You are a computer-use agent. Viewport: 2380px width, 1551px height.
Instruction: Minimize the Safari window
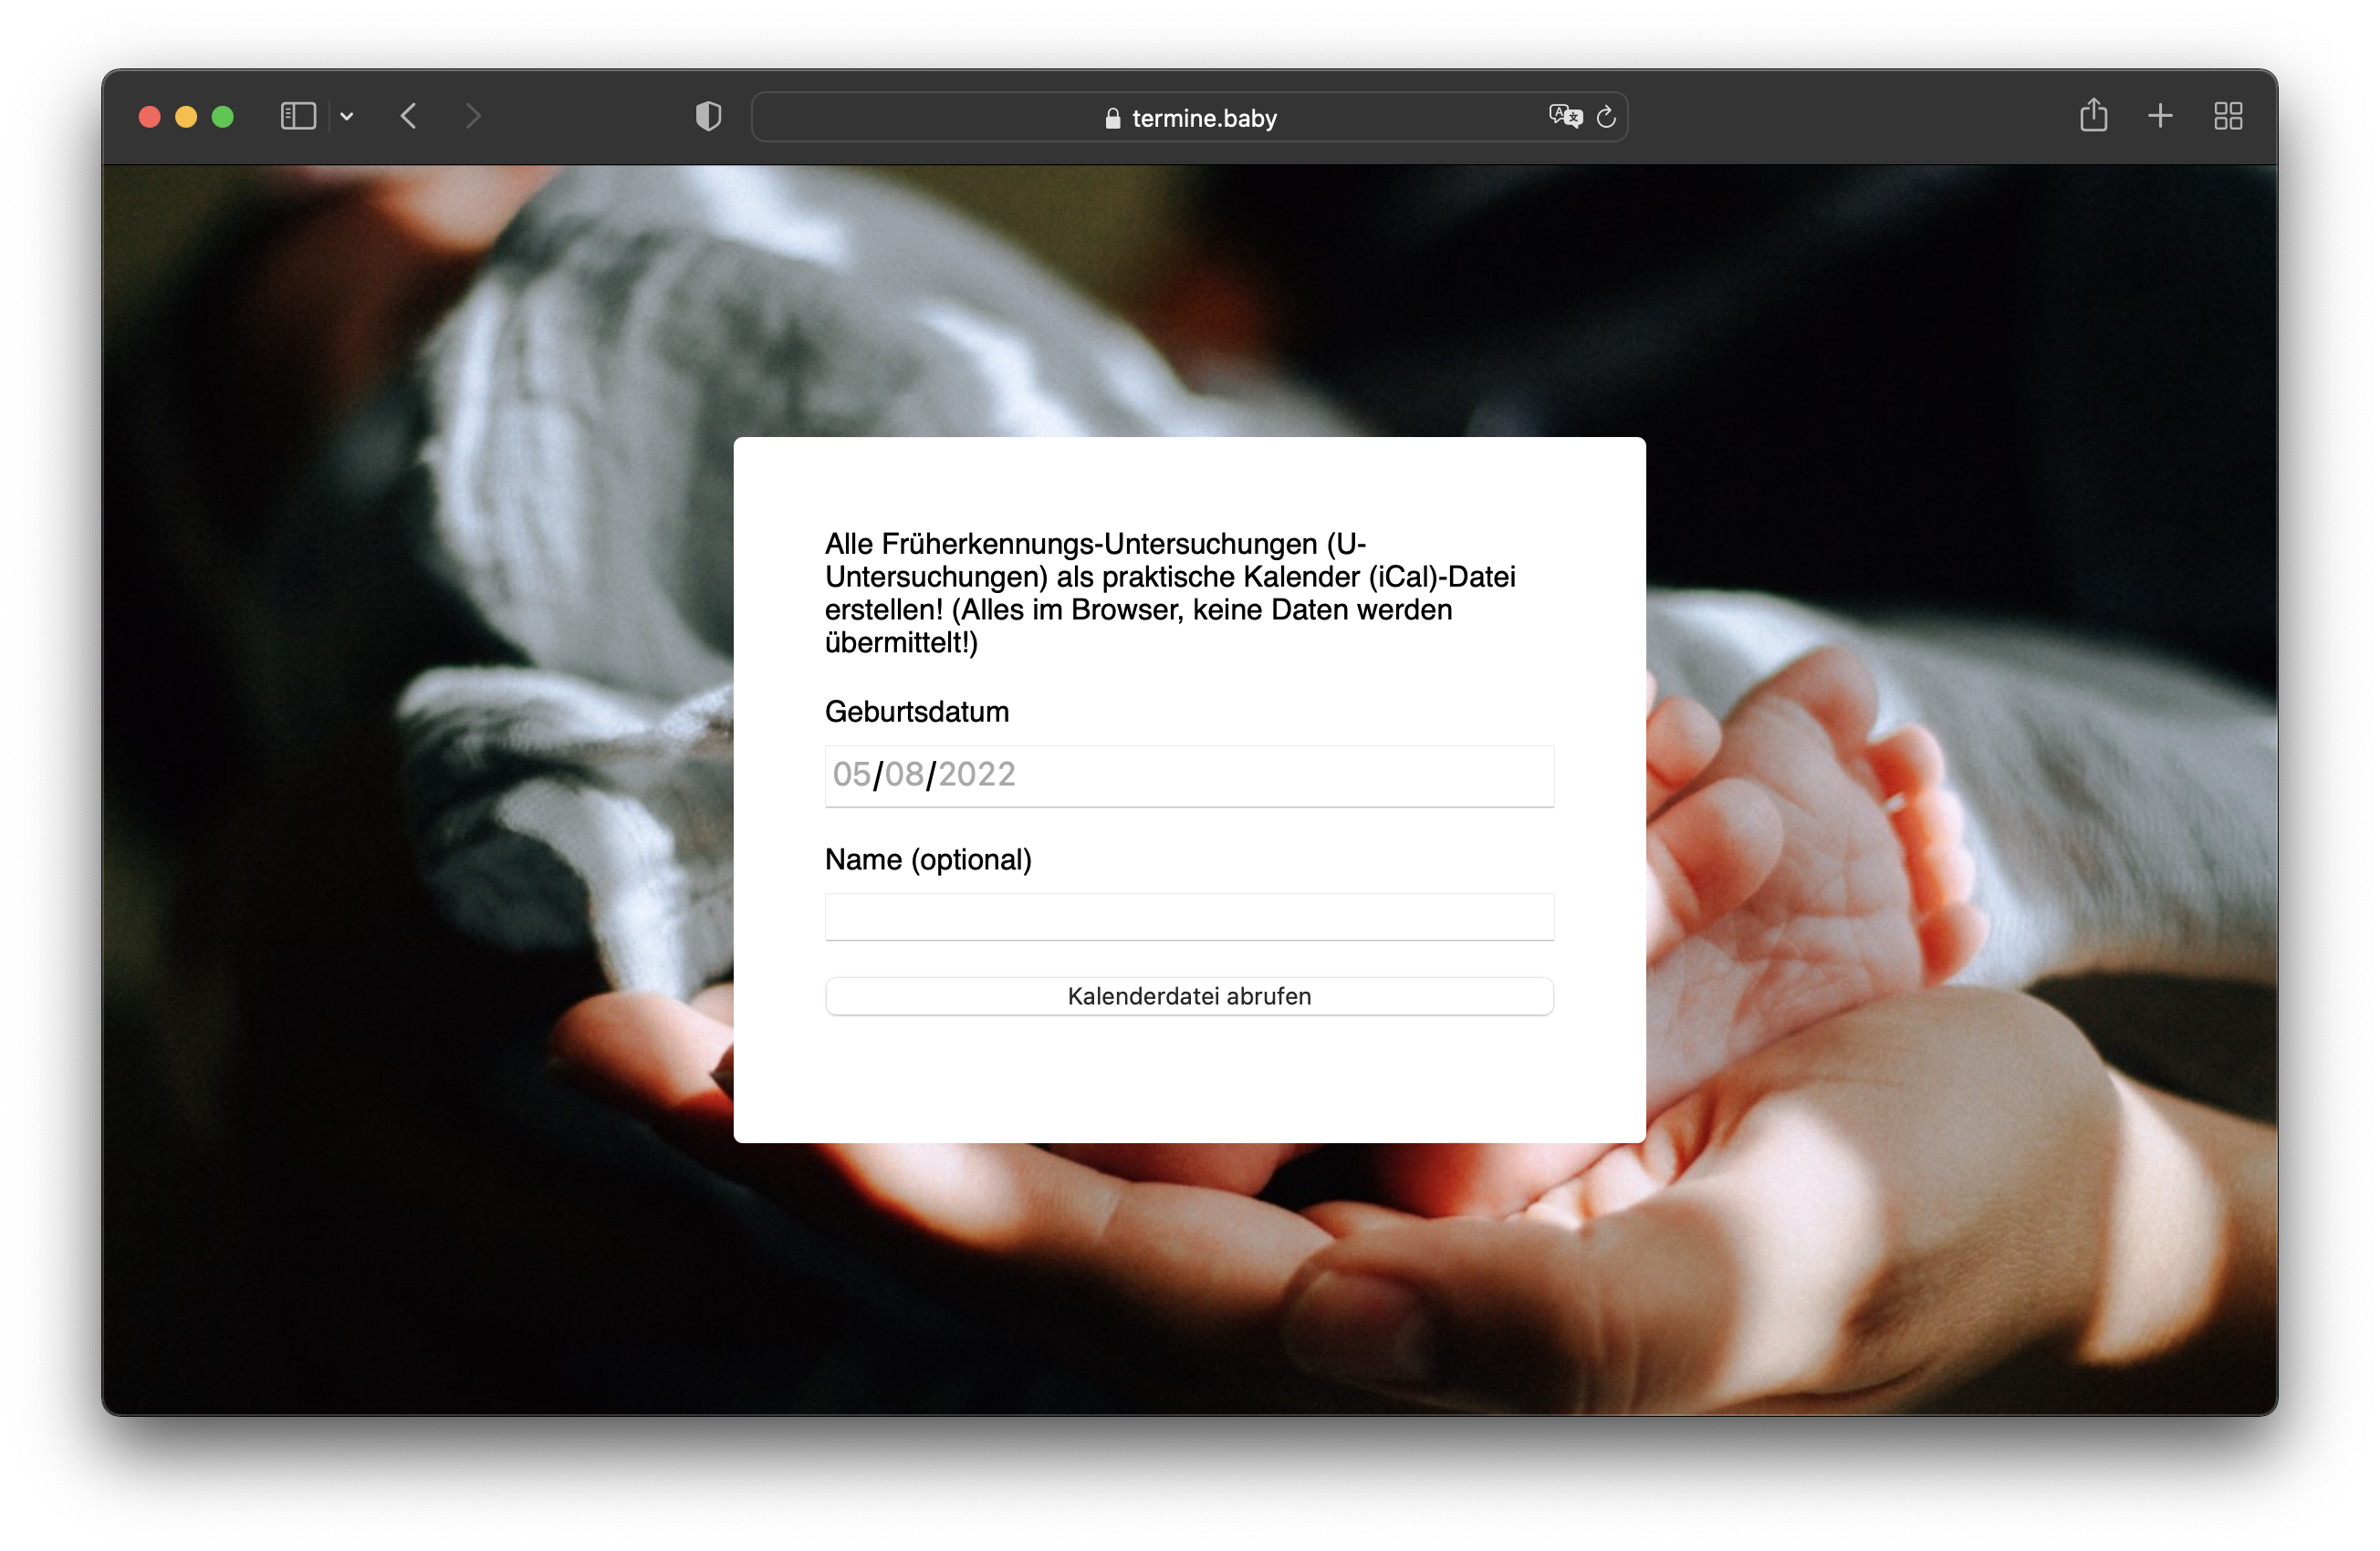[x=186, y=117]
